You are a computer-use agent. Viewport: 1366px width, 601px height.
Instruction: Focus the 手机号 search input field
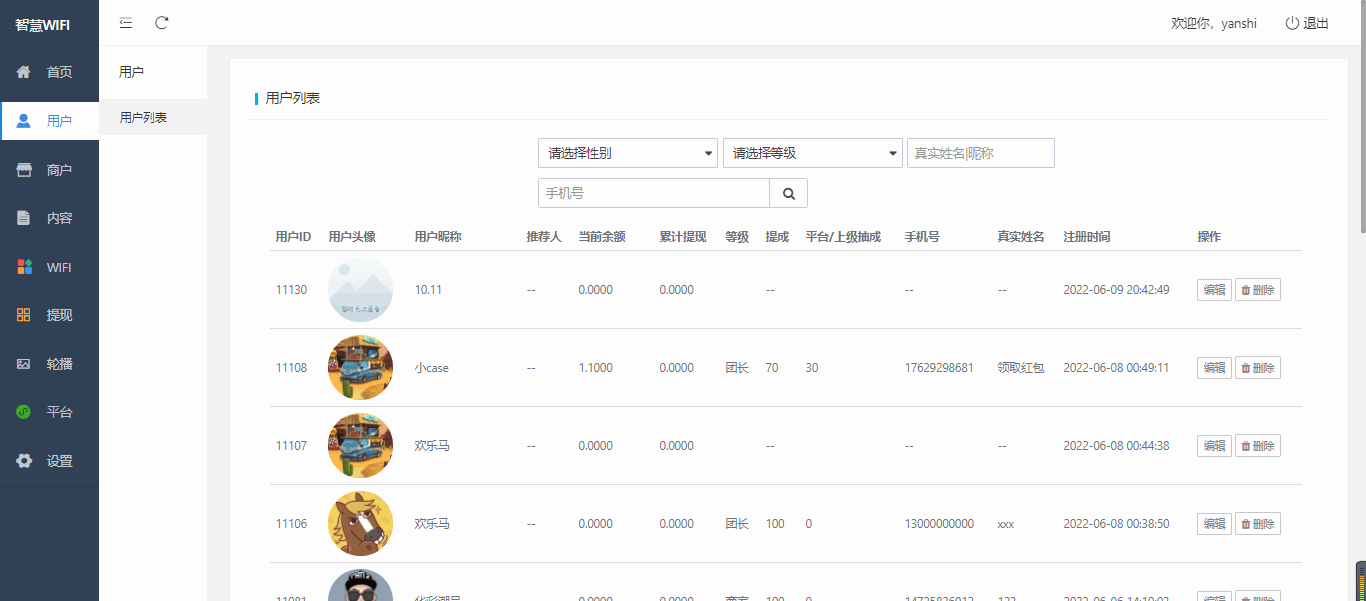tap(654, 193)
